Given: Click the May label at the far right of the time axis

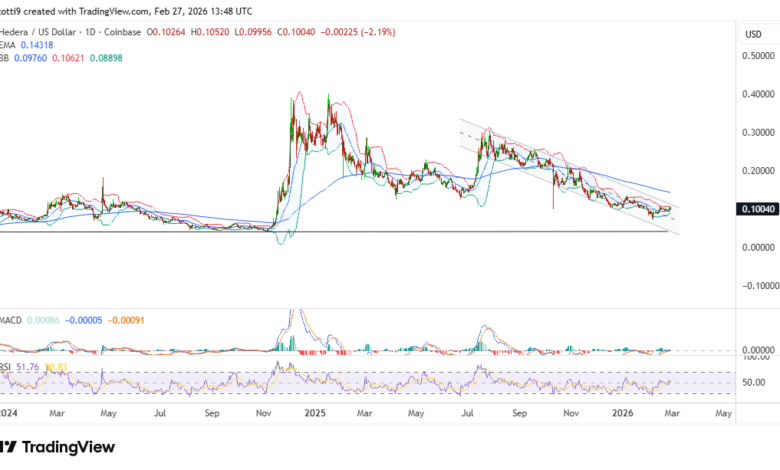Looking at the screenshot, I should (x=723, y=411).
